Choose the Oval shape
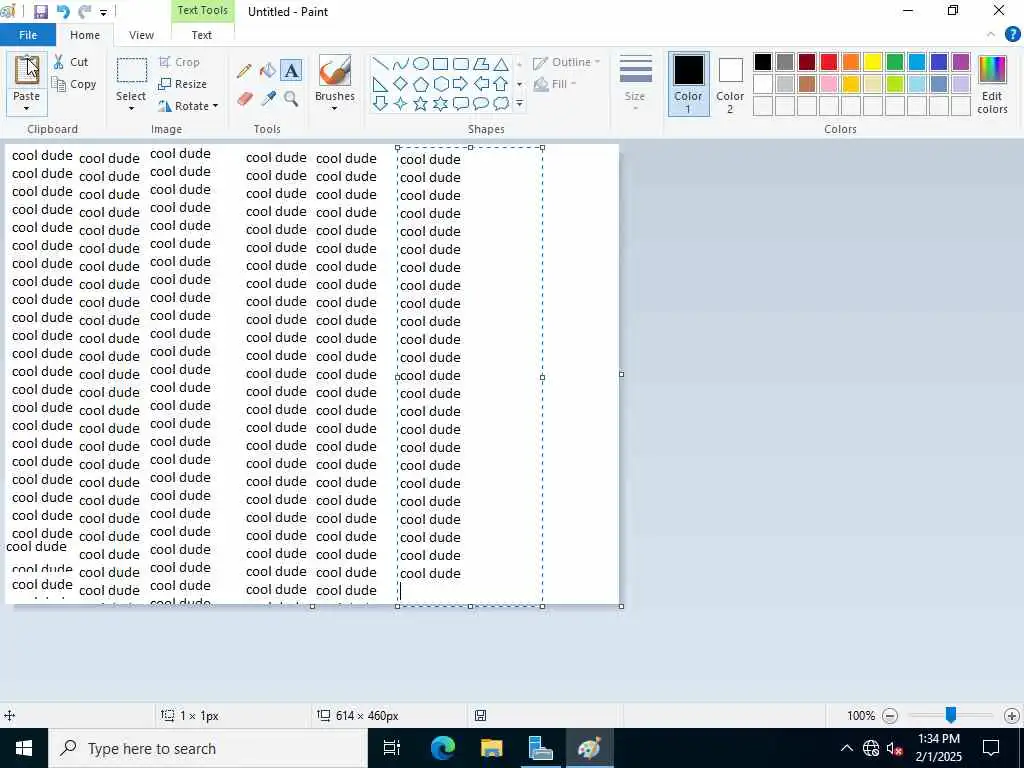Screen dimensions: 1024x768 tap(421, 63)
